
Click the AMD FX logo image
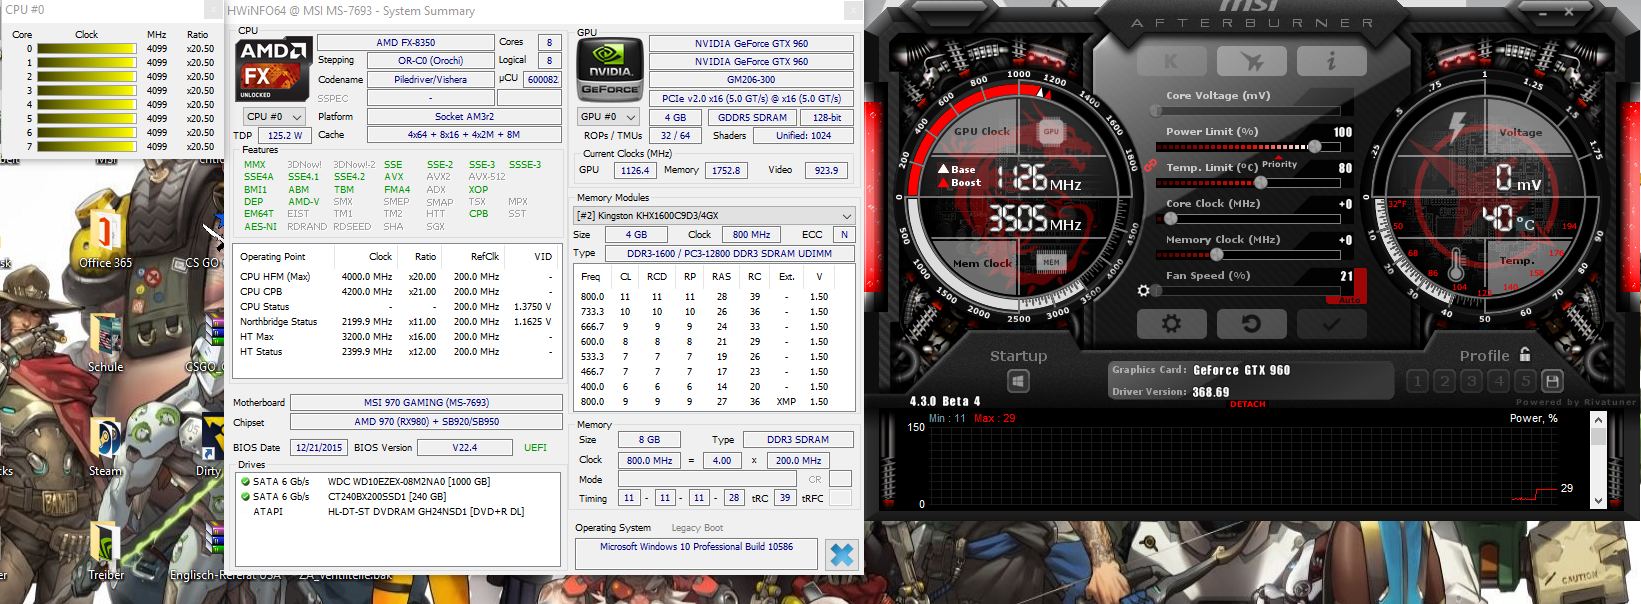(x=272, y=68)
